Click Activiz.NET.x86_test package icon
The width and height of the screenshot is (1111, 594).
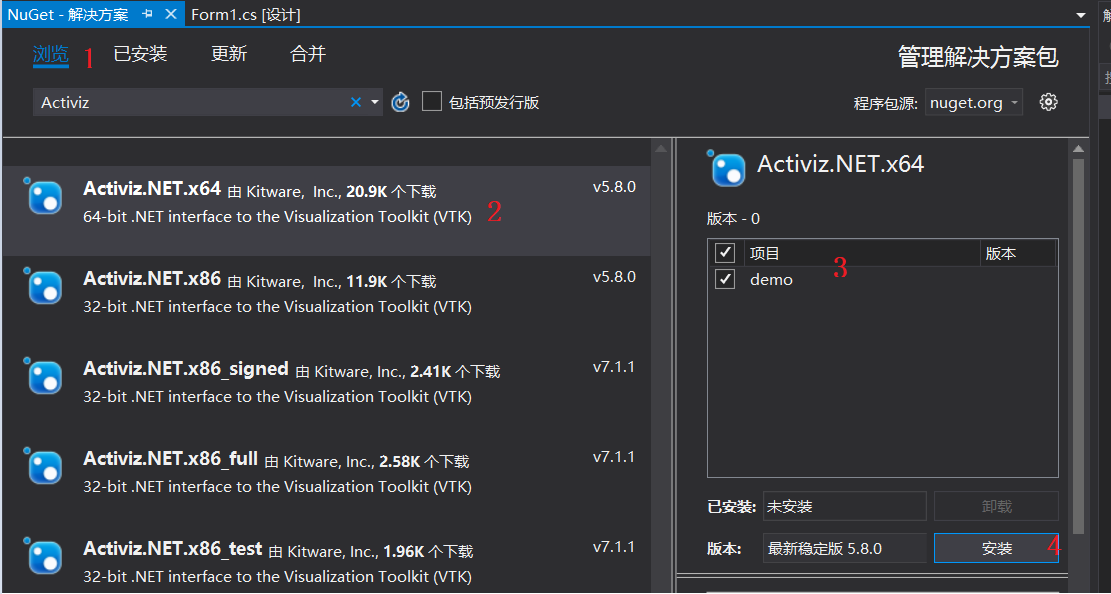(x=45, y=556)
